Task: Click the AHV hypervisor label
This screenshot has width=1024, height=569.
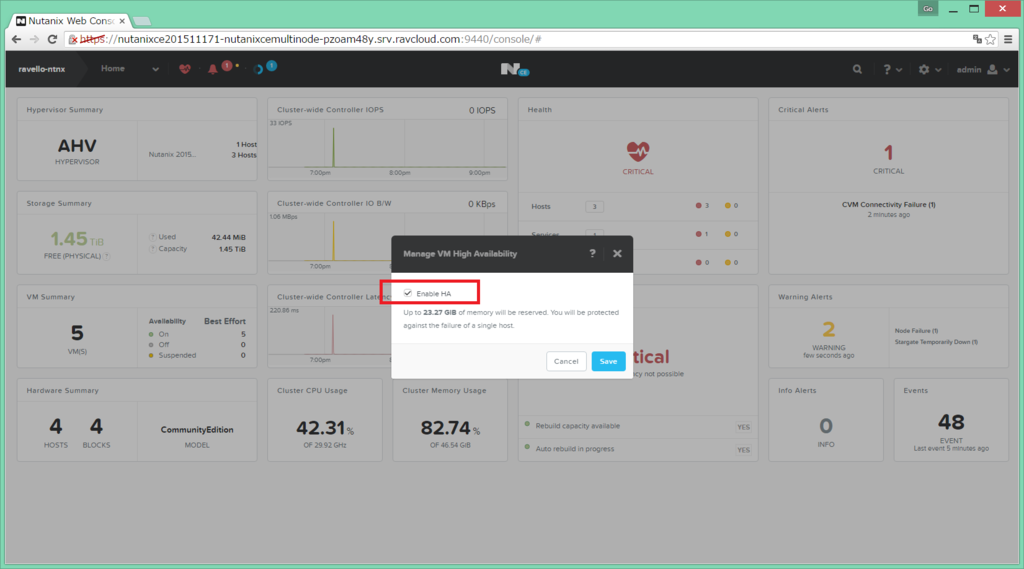Action: coord(77,146)
